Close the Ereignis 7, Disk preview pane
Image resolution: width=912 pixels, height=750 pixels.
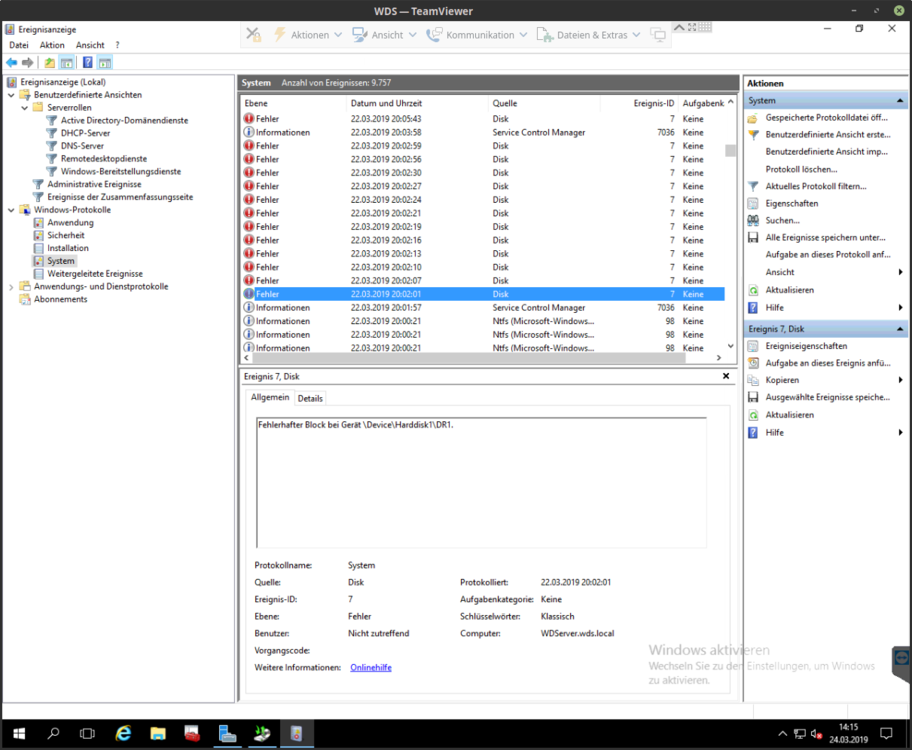click(x=727, y=376)
